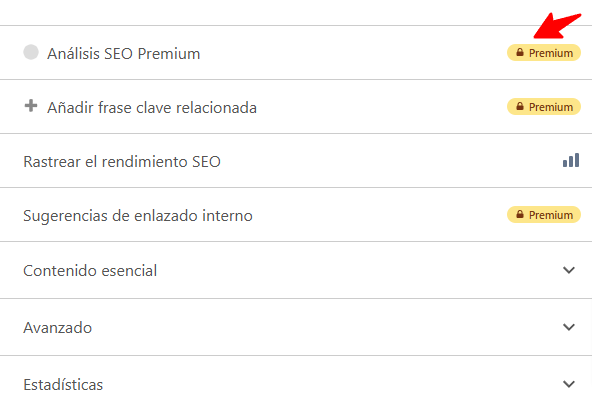Image resolution: width=592 pixels, height=412 pixels.
Task: Click lock icon on Sugerencias de enlazado badge
Action: [x=520, y=214]
